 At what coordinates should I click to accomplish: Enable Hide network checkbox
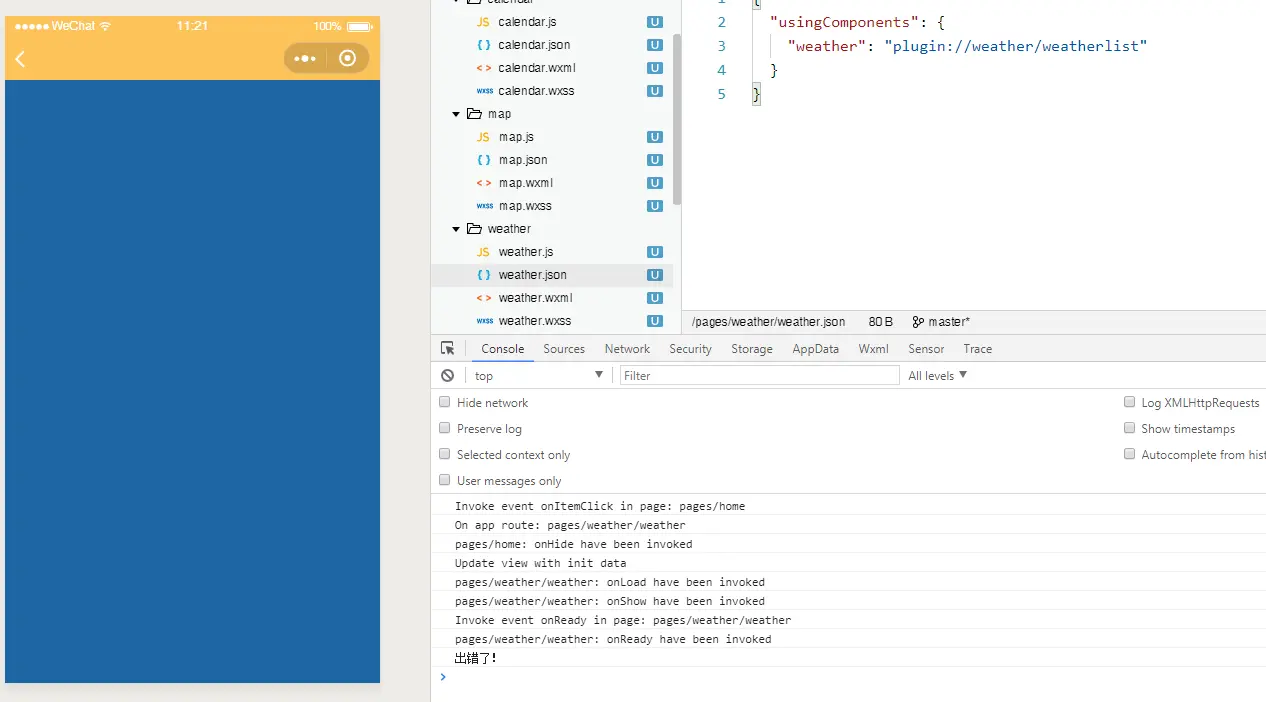445,402
